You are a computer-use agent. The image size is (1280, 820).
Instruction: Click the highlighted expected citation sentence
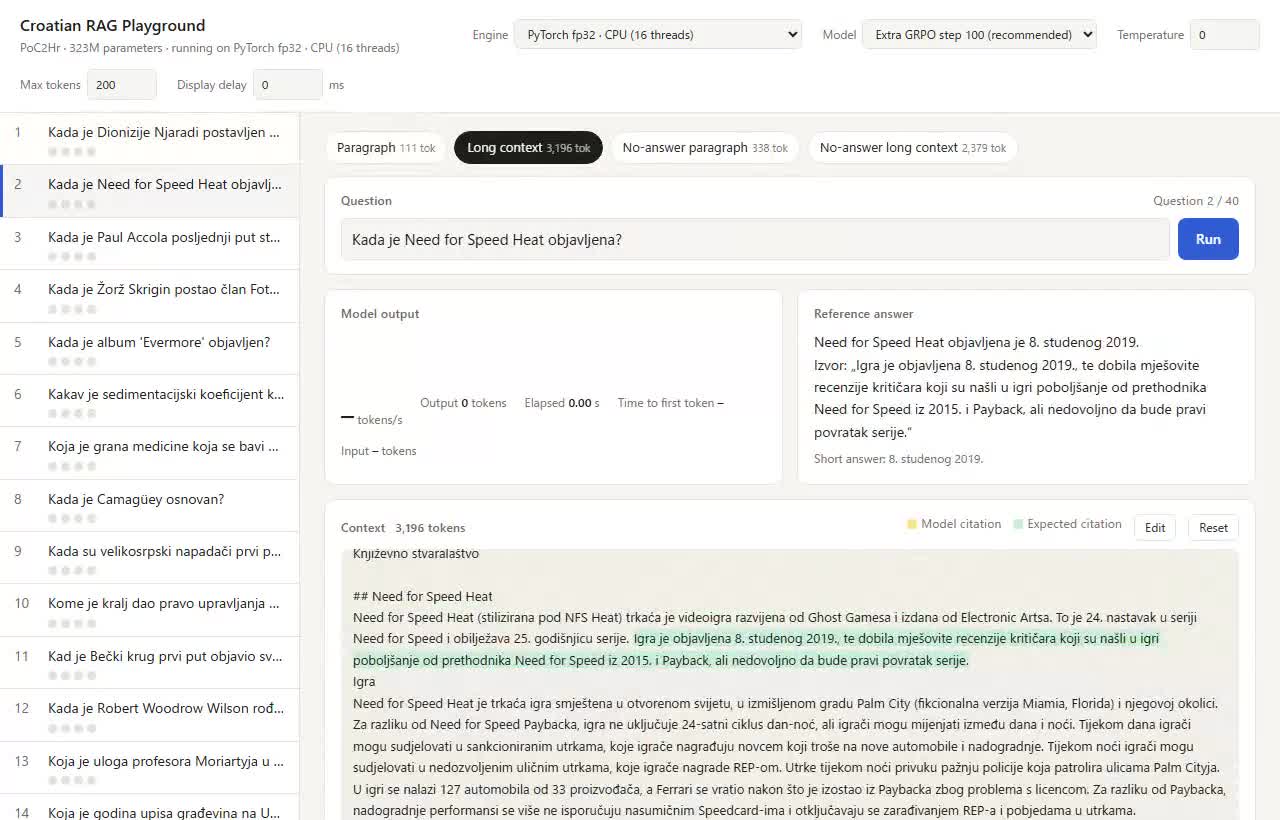(x=757, y=649)
